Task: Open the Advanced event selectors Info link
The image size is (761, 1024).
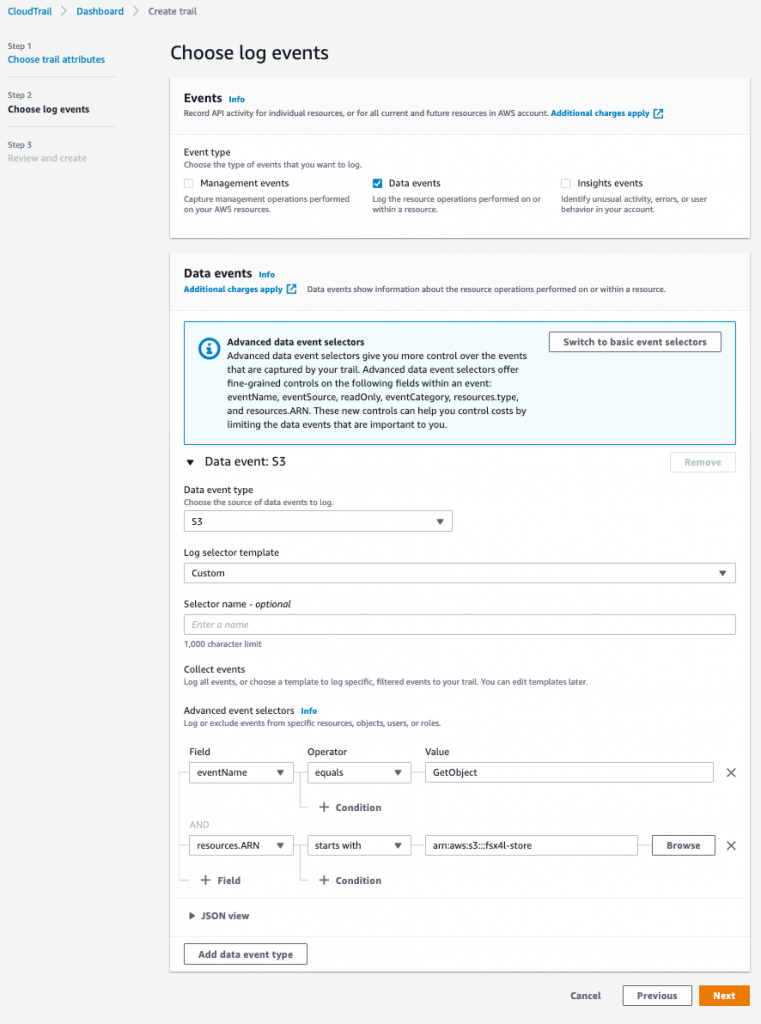Action: 308,711
